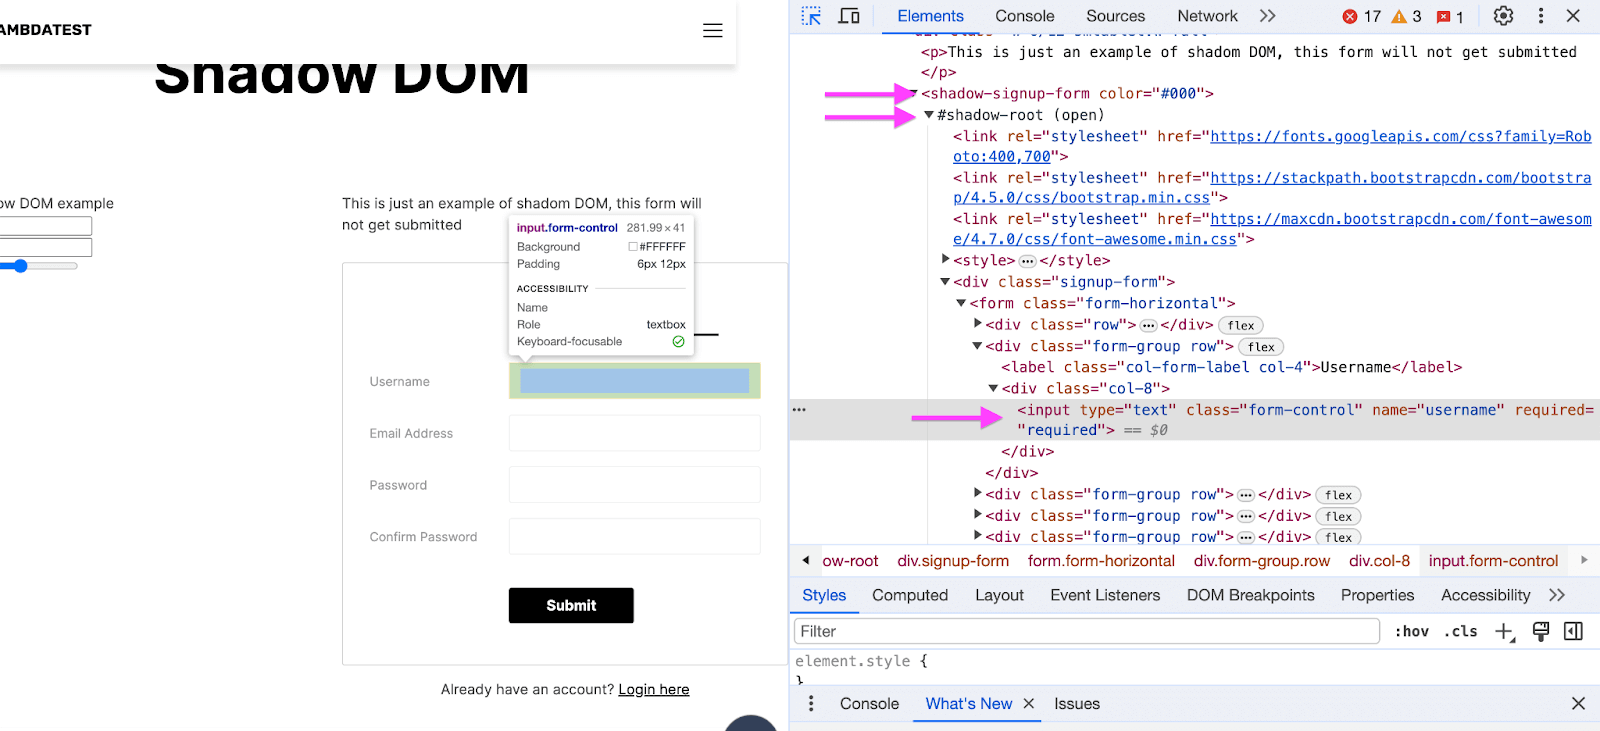Screen dimensions: 1600x731
Task: Click the flex badge beside form-group row
Action: point(1261,347)
